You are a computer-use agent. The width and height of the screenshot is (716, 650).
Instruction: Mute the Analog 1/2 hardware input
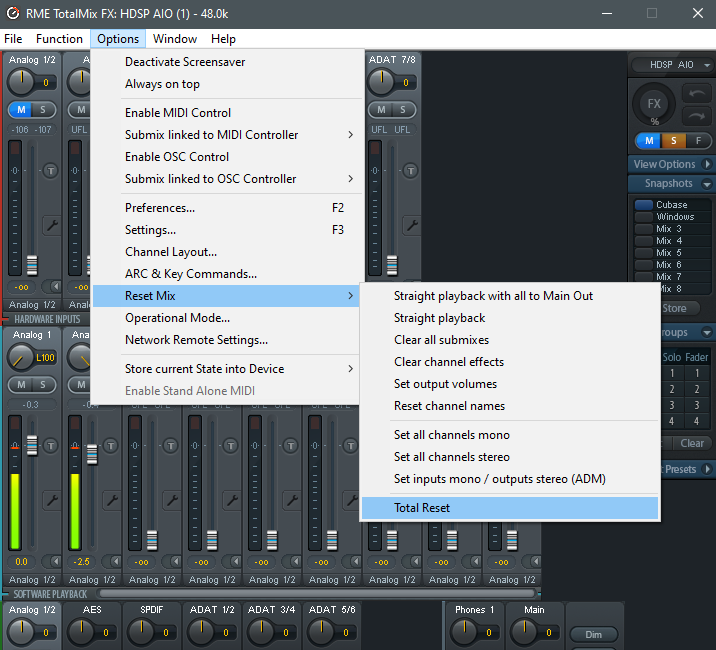[x=21, y=110]
